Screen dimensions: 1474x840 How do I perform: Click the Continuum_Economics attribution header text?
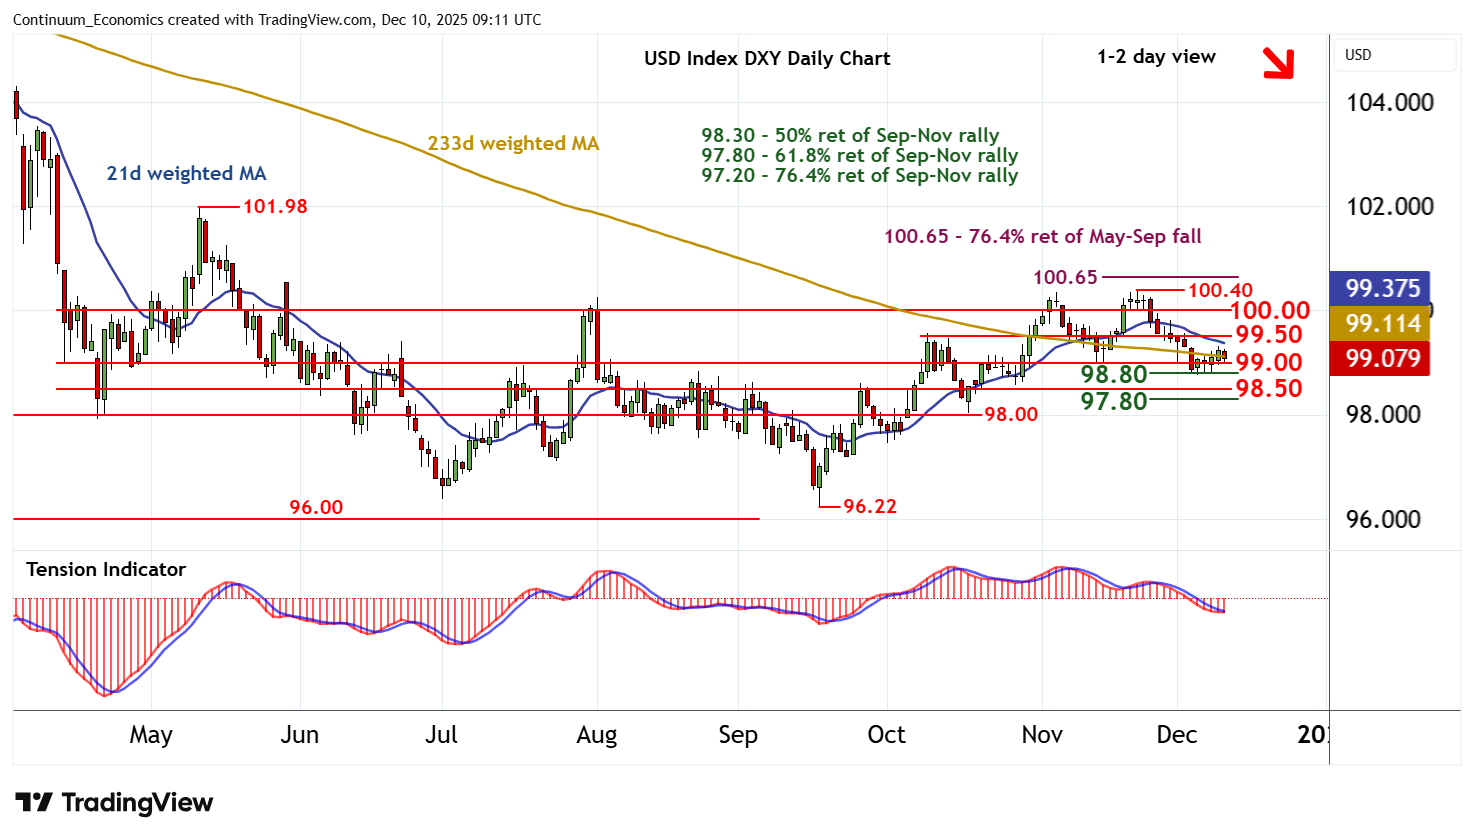coord(276,19)
